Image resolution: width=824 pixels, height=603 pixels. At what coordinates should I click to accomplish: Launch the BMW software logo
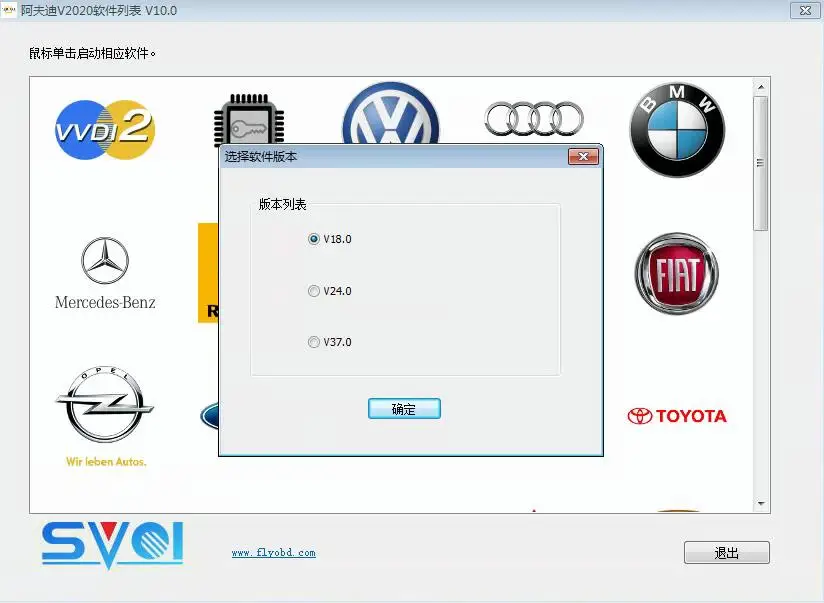pos(677,129)
